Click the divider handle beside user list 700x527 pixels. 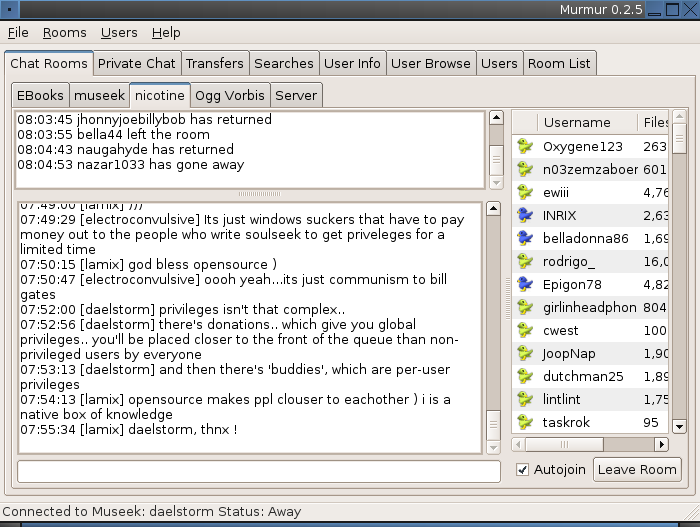tap(508, 298)
